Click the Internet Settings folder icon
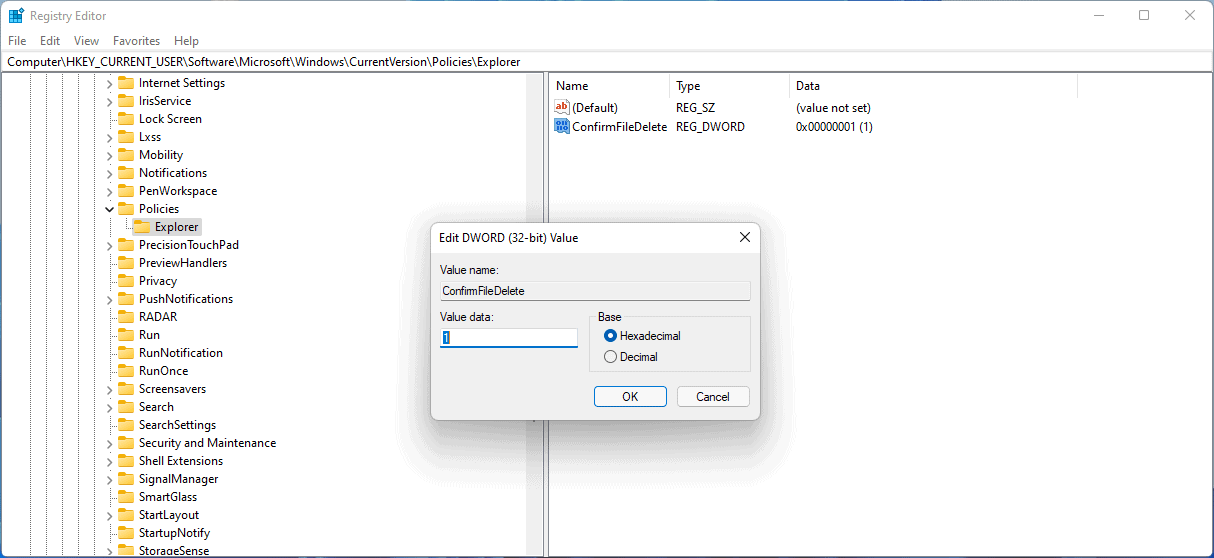The width and height of the screenshot is (1214, 558). click(x=126, y=83)
